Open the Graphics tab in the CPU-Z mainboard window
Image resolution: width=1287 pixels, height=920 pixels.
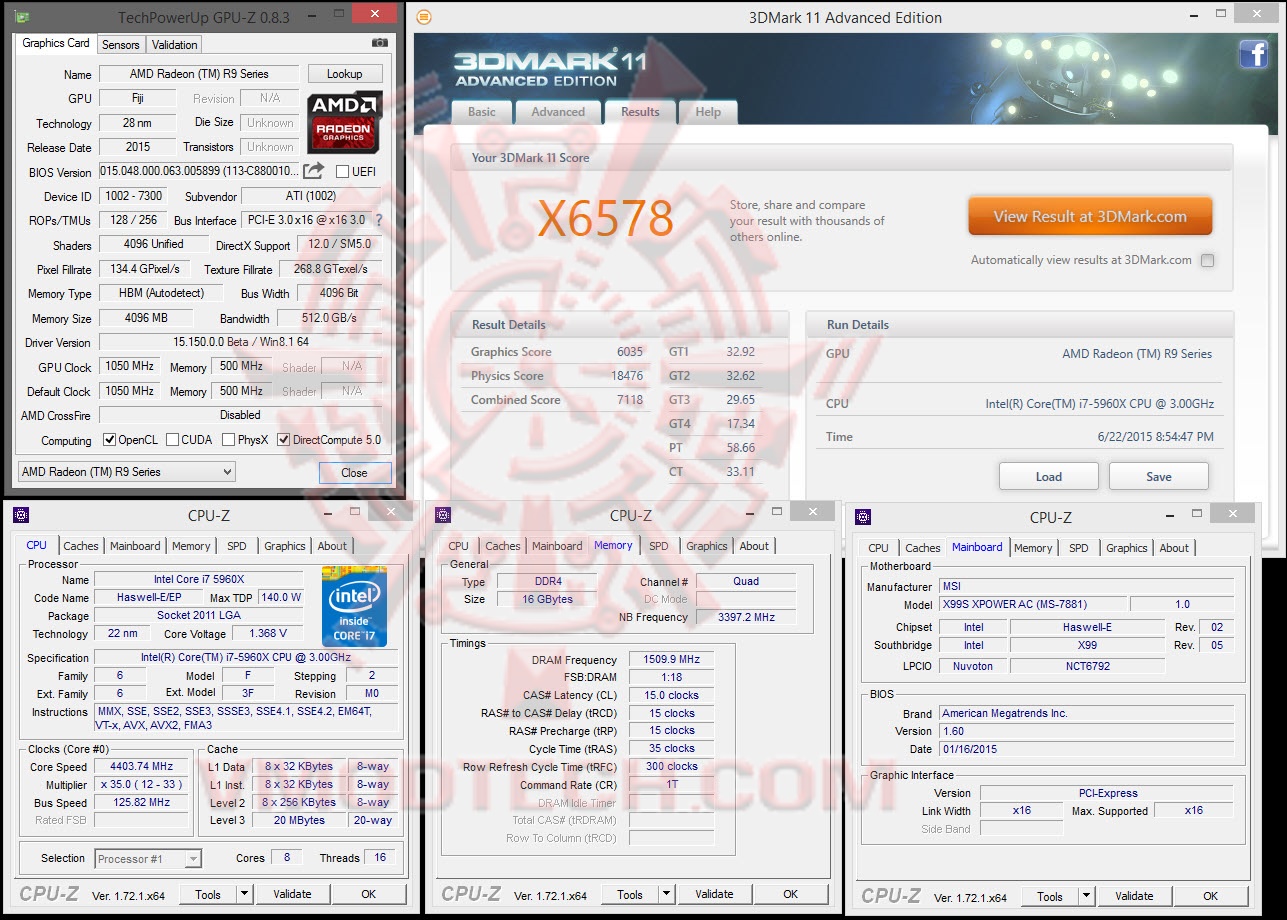point(1126,548)
